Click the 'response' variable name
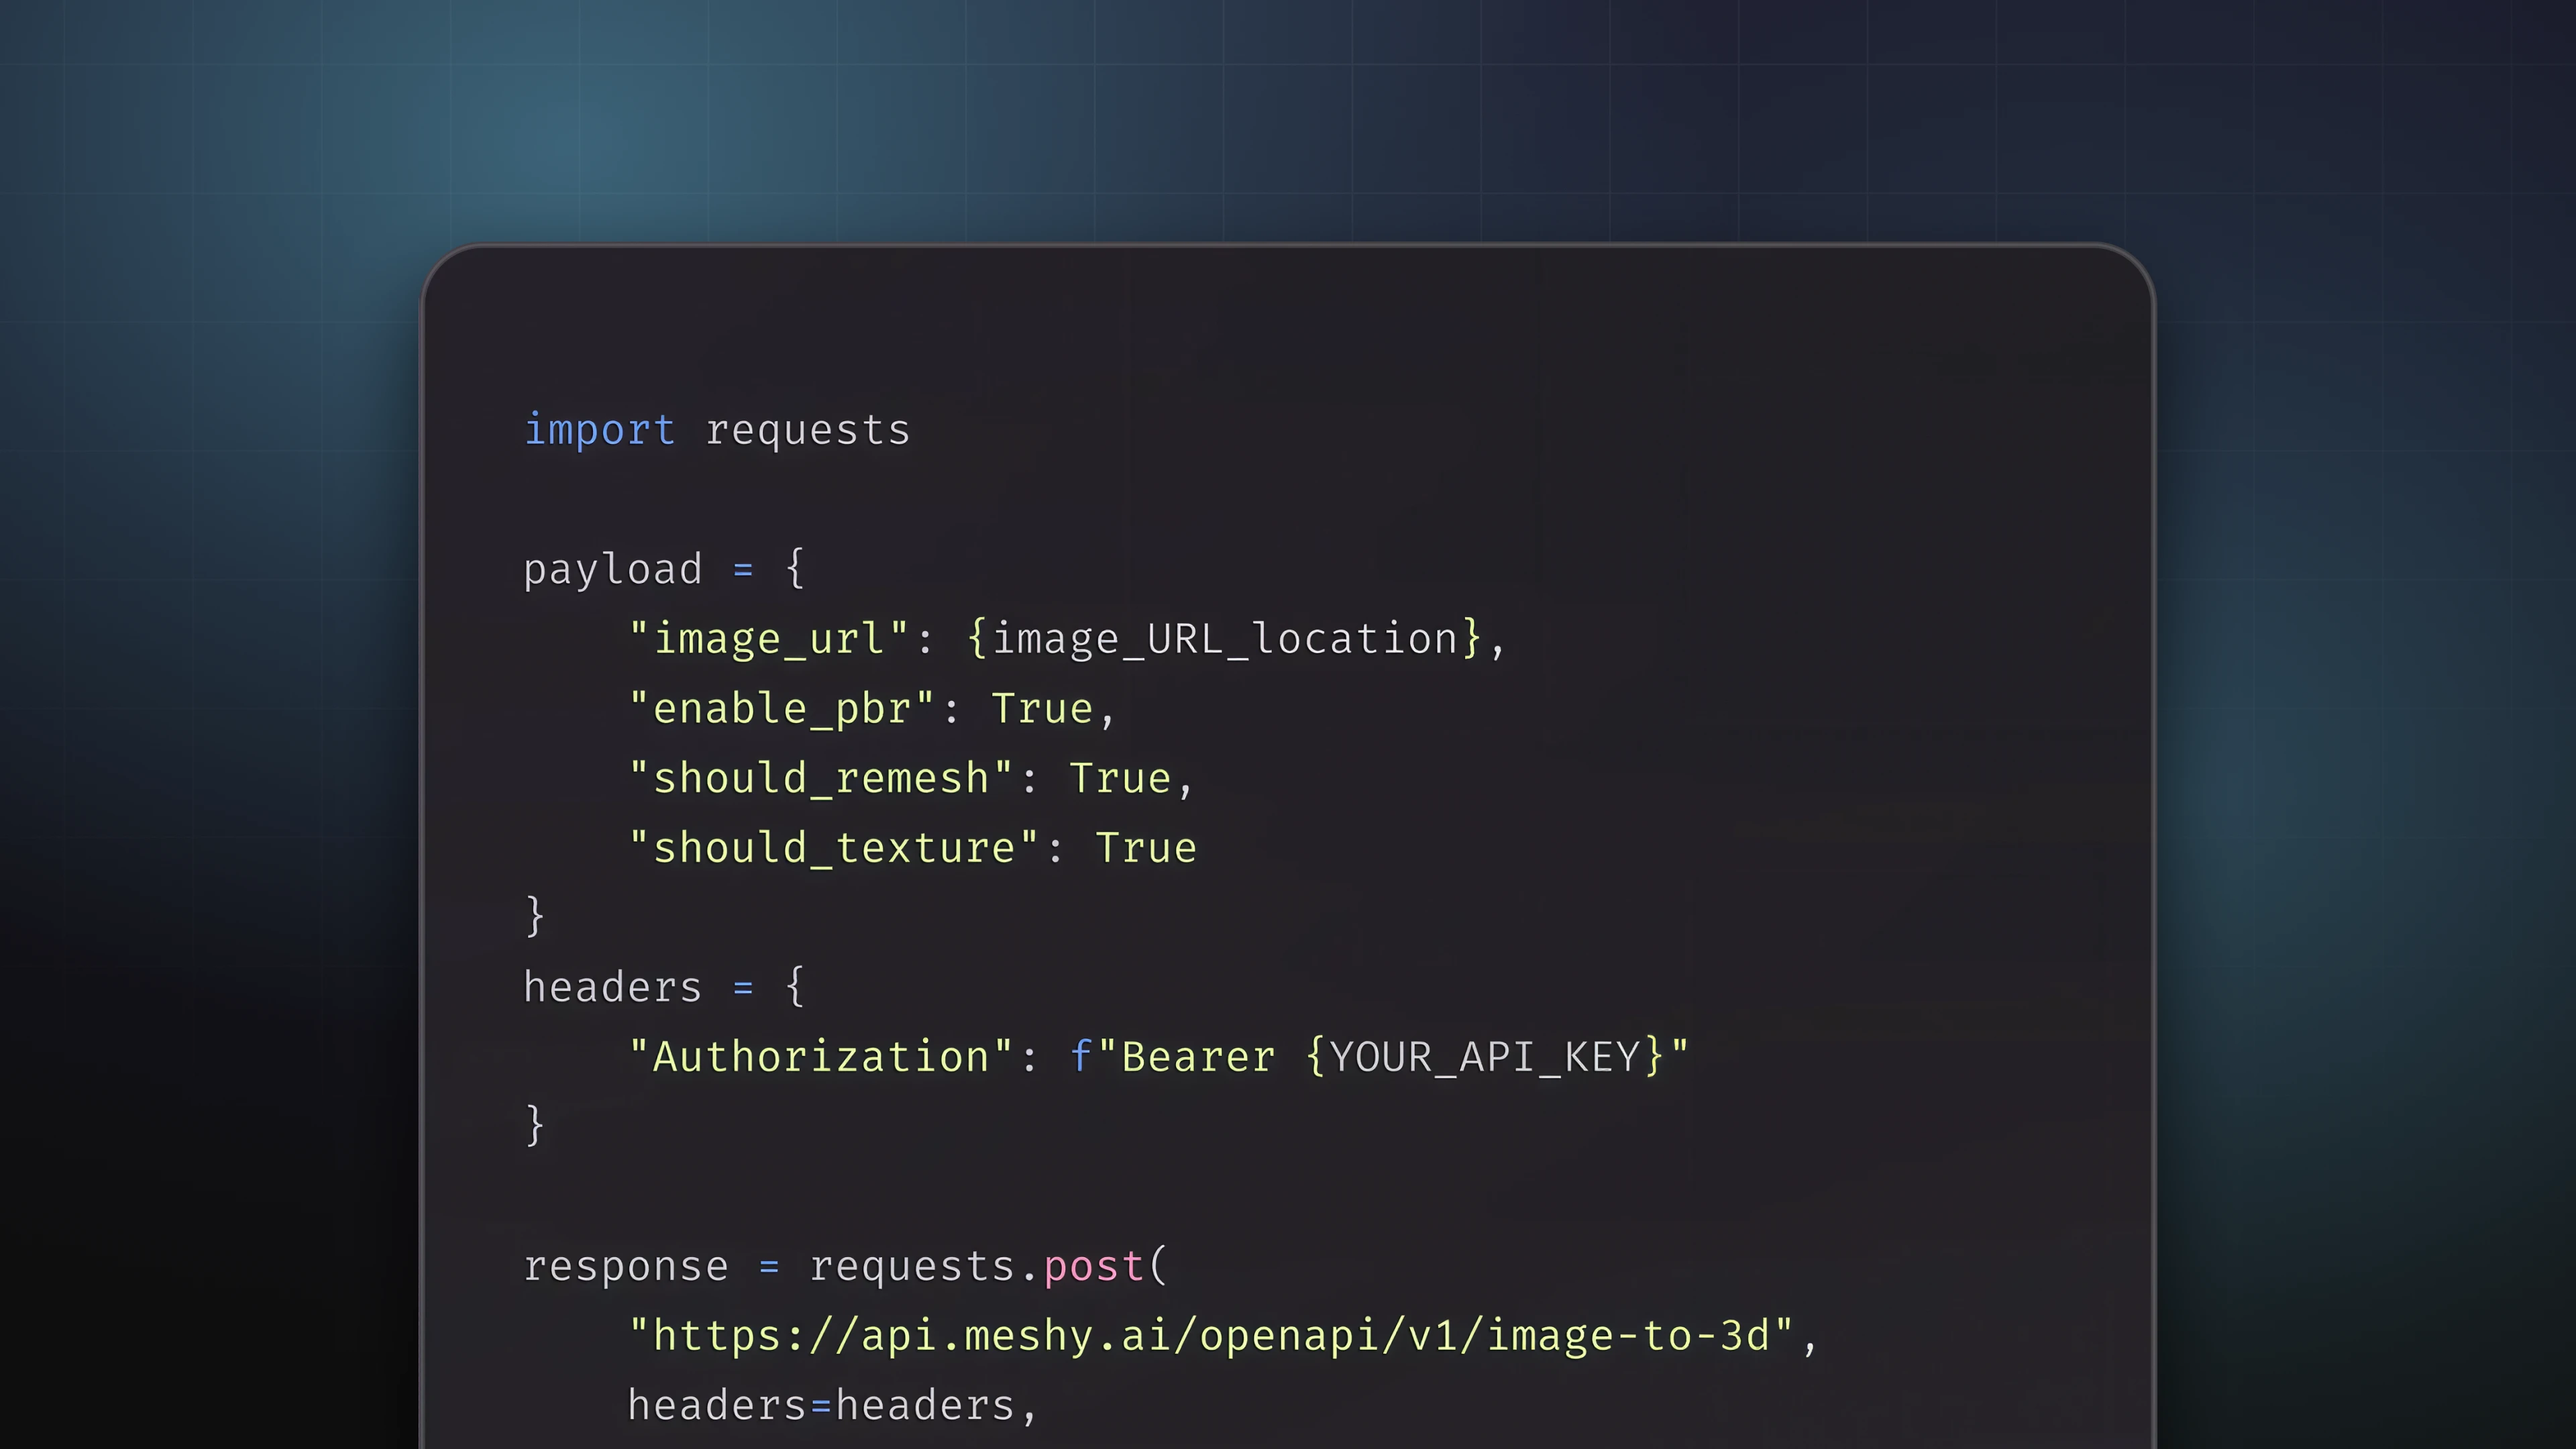The height and width of the screenshot is (1449, 2576). coord(626,1268)
